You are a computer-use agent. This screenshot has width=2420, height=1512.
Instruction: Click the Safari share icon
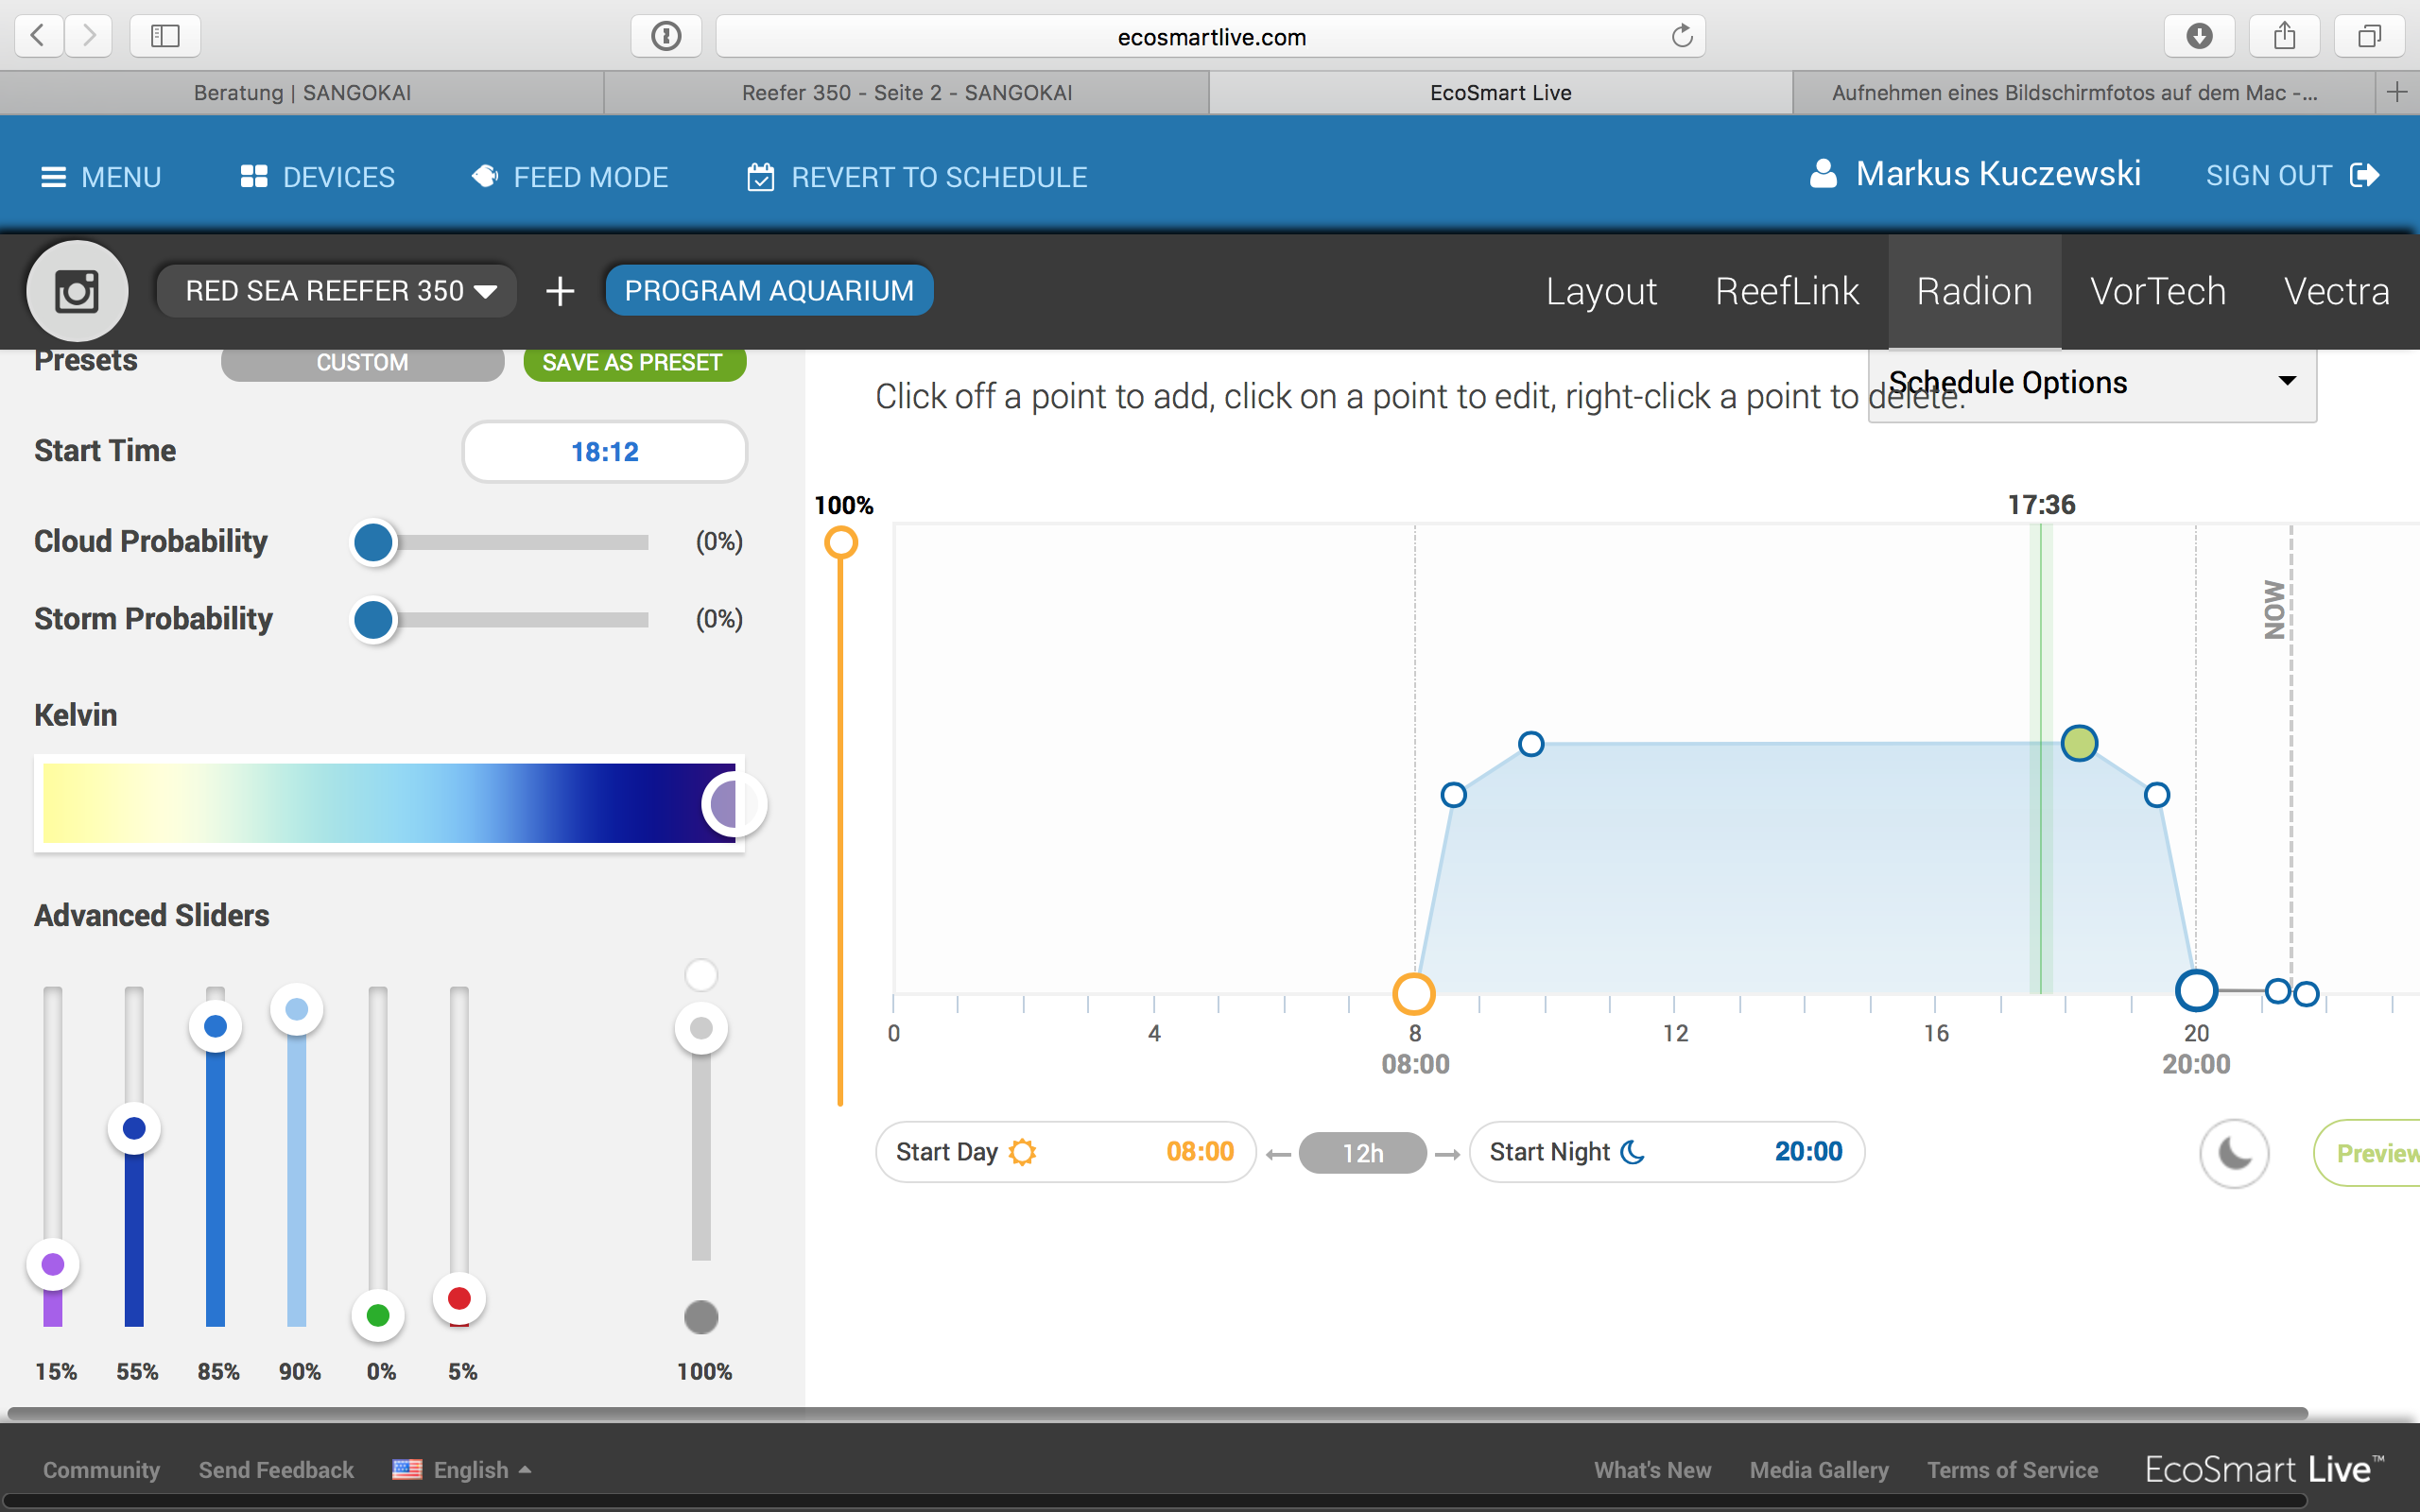[x=2284, y=37]
